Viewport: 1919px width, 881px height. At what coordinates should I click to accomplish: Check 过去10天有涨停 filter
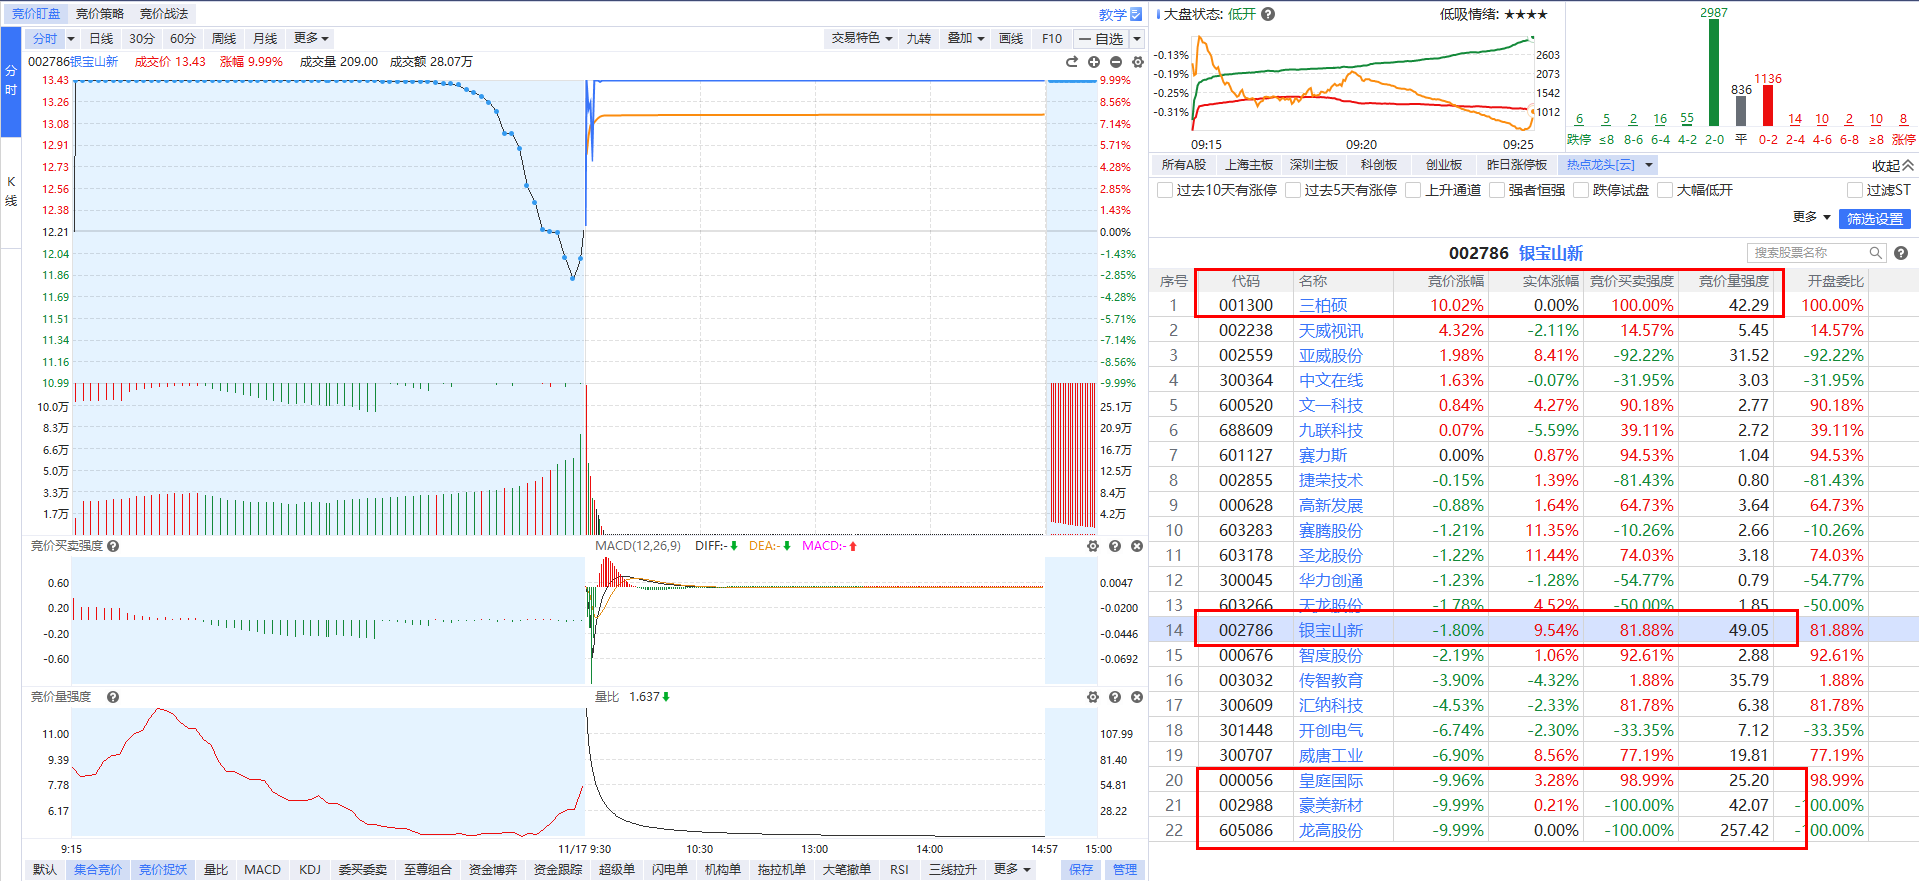tap(1165, 190)
